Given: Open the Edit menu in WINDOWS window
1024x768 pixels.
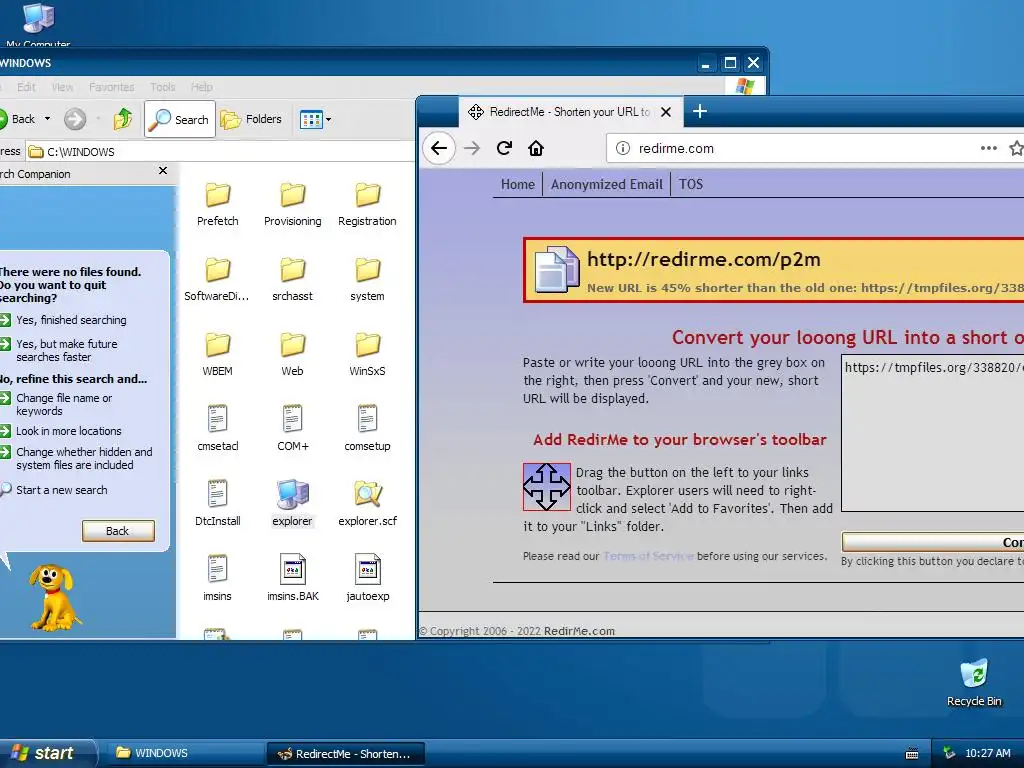Looking at the screenshot, I should click(x=26, y=87).
